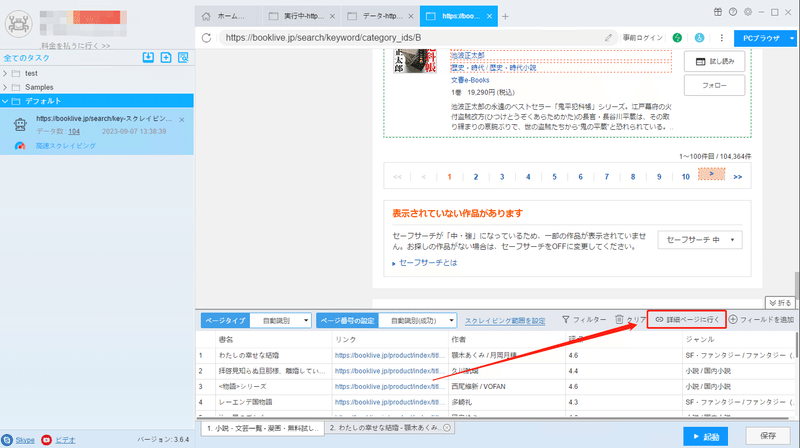Click the highlighted next page > arrow
Screen dimensions: 800x448
point(711,174)
